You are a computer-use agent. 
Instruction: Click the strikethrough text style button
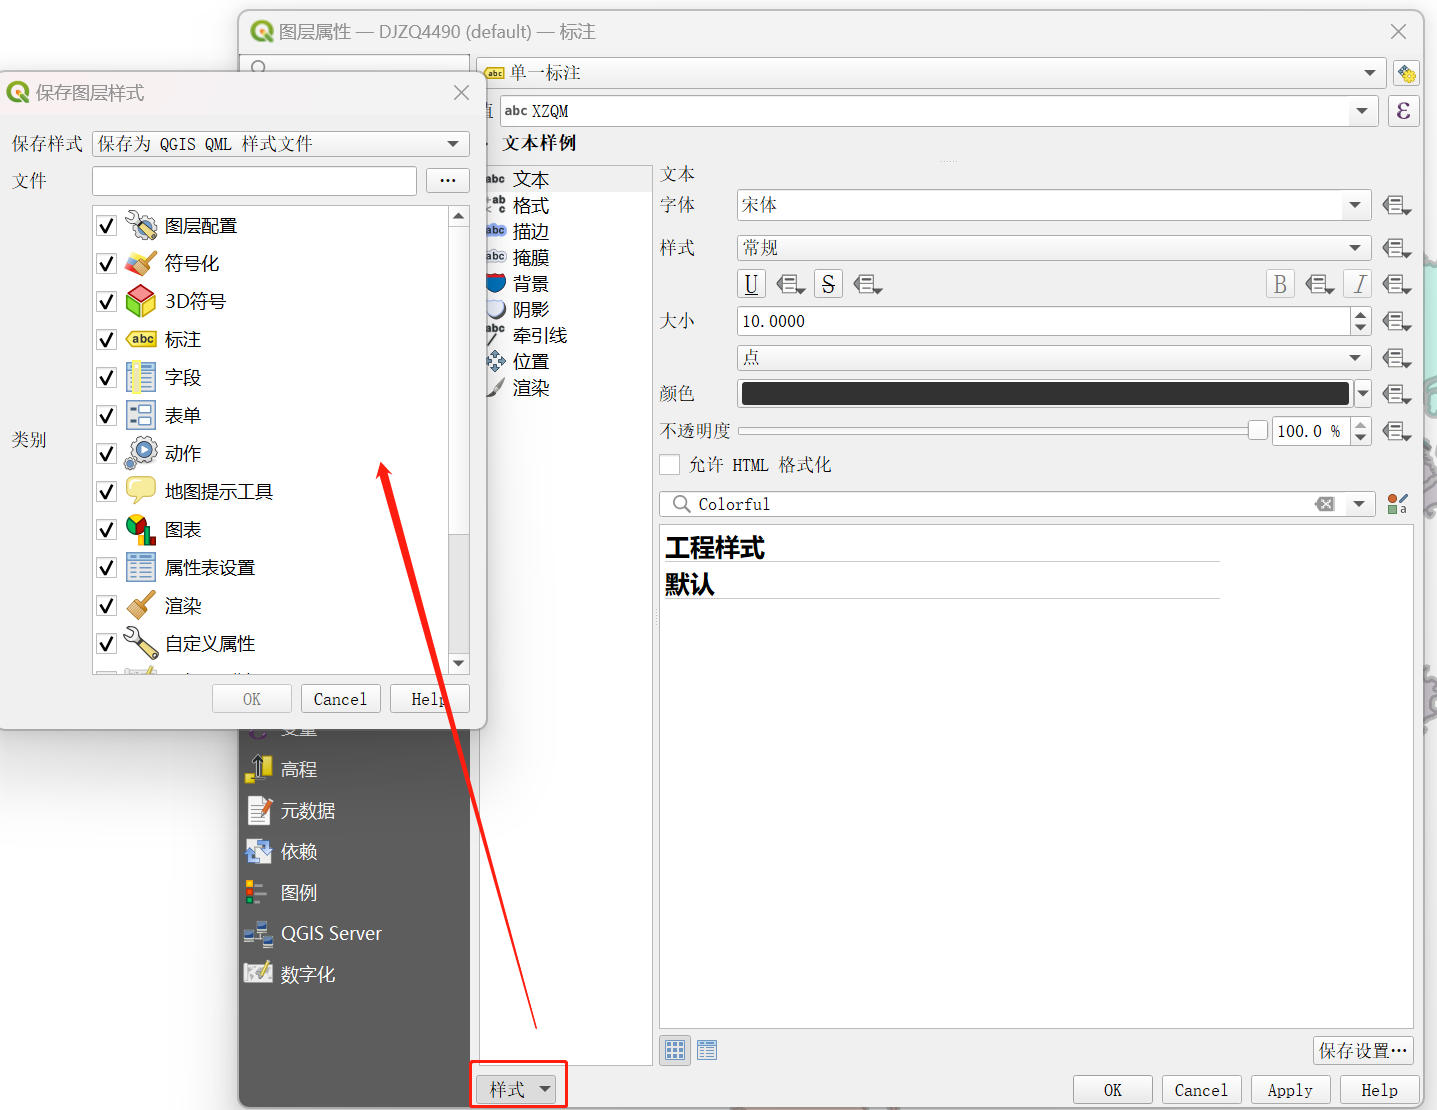click(x=828, y=284)
